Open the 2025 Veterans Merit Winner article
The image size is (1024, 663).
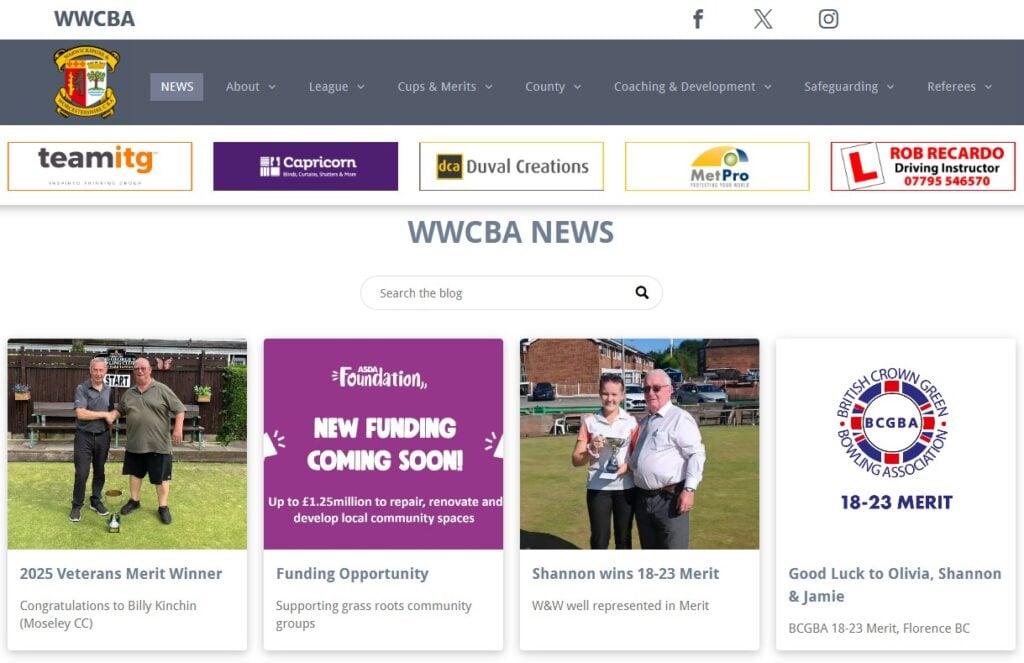click(121, 574)
